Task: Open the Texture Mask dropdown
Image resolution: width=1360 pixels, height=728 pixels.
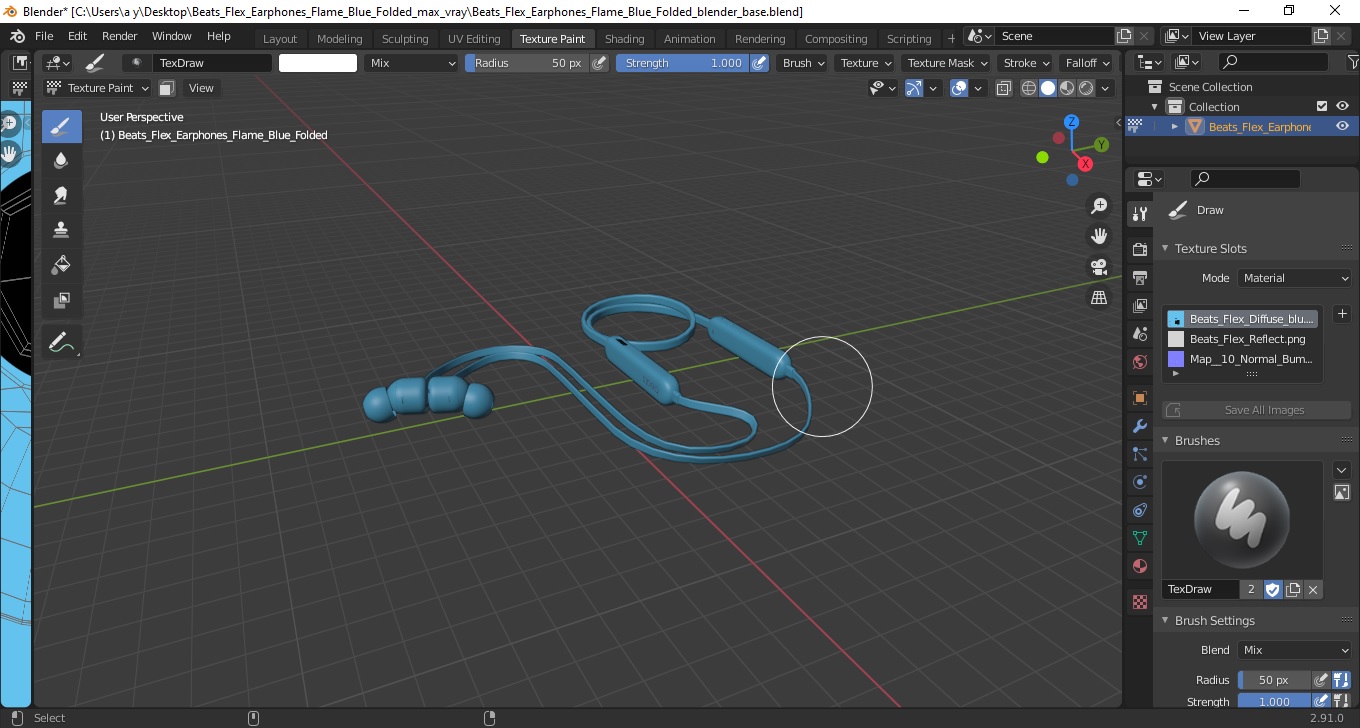Action: pyautogui.click(x=946, y=63)
